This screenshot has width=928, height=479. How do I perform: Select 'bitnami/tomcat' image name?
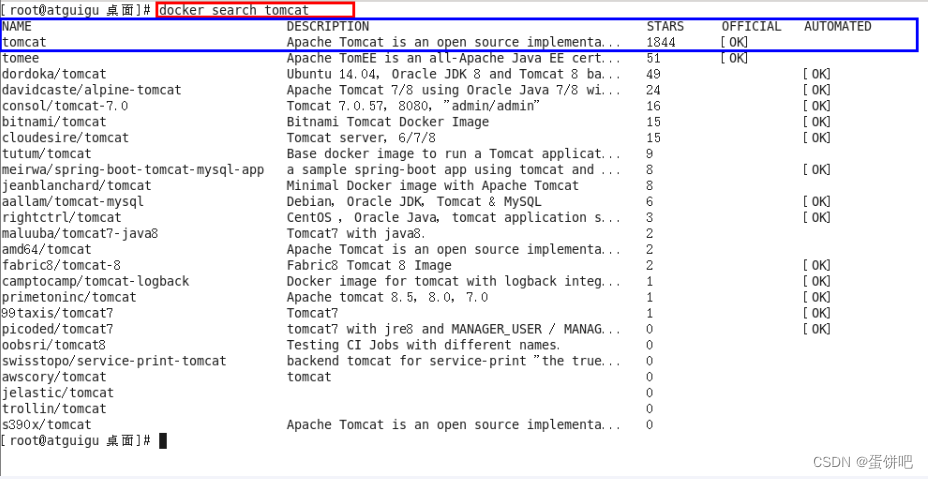coord(54,123)
